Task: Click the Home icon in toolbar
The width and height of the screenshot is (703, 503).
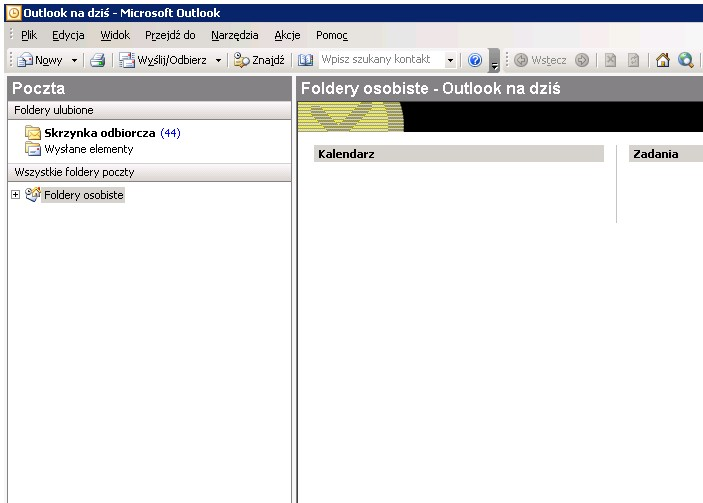Action: point(662,60)
